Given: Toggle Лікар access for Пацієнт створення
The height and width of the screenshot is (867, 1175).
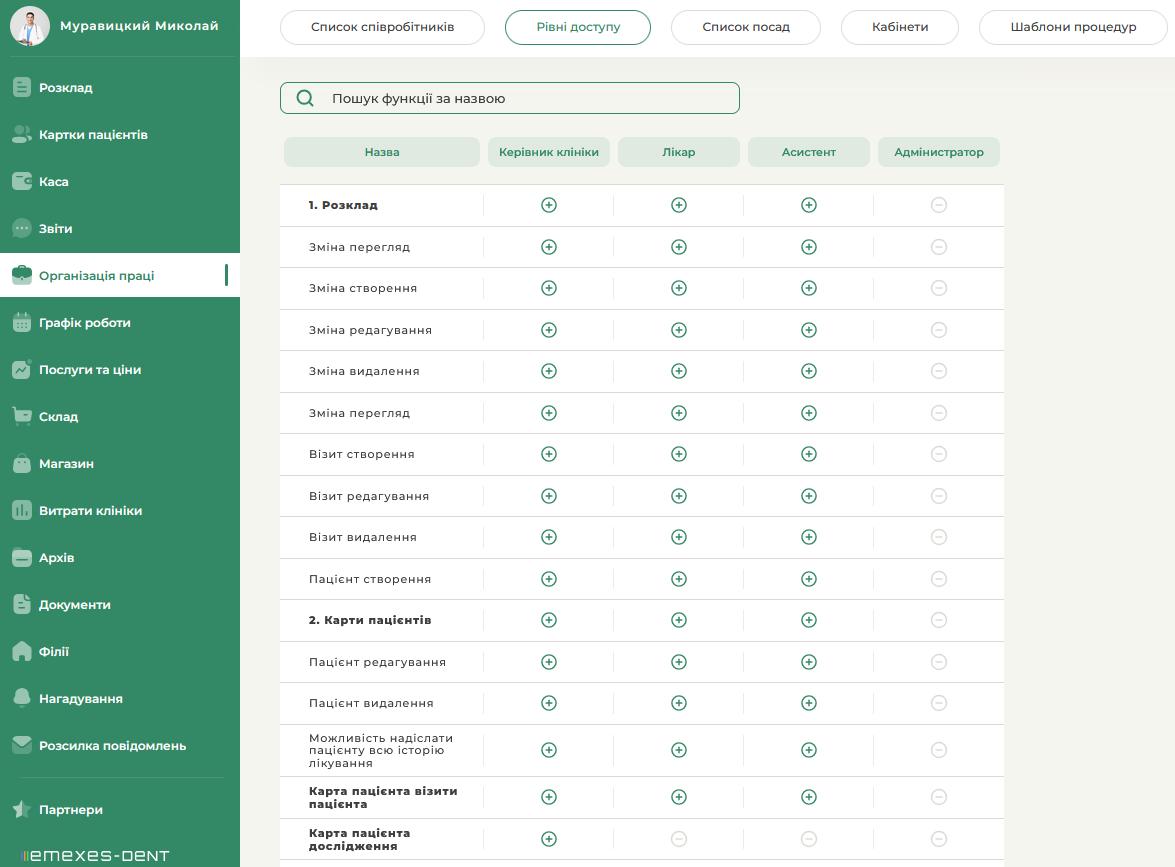Looking at the screenshot, I should point(679,579).
